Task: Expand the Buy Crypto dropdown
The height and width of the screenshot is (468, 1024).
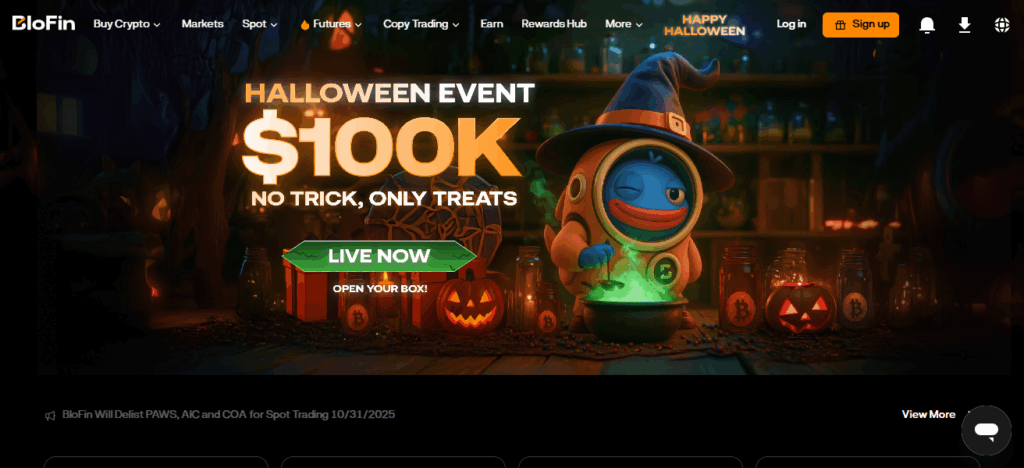Action: (x=127, y=24)
